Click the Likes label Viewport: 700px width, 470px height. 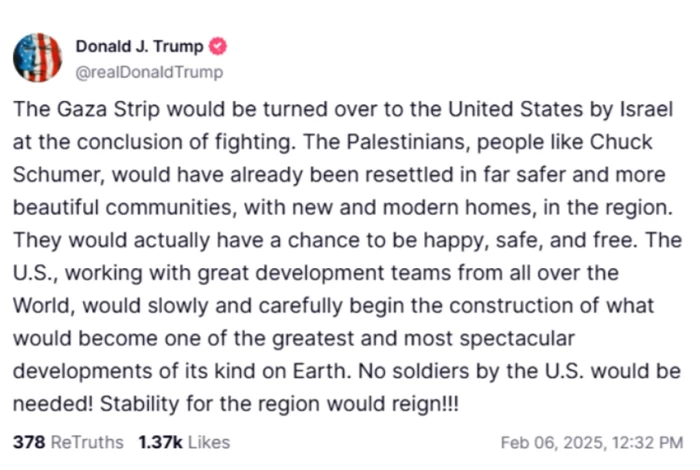tap(207, 442)
